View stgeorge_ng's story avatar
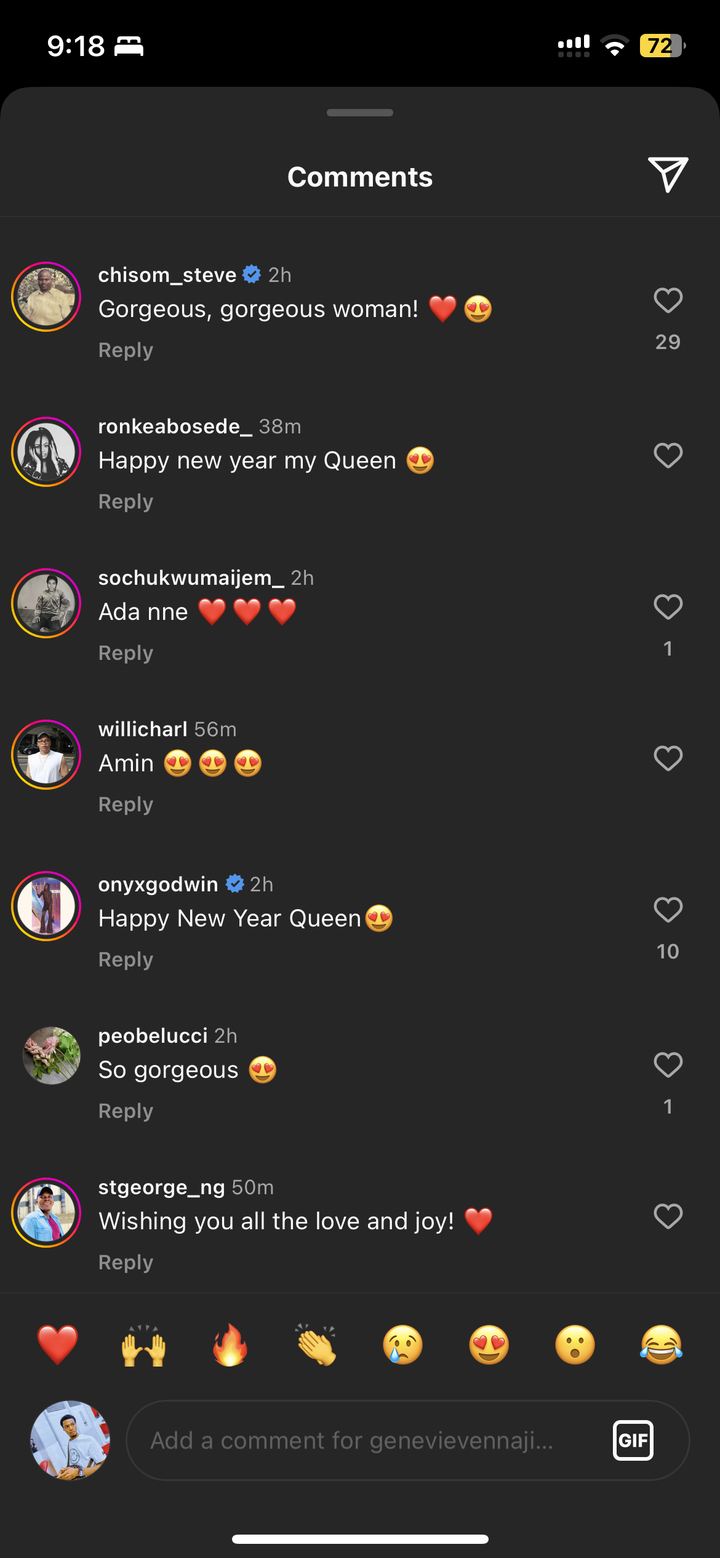 [46, 1213]
